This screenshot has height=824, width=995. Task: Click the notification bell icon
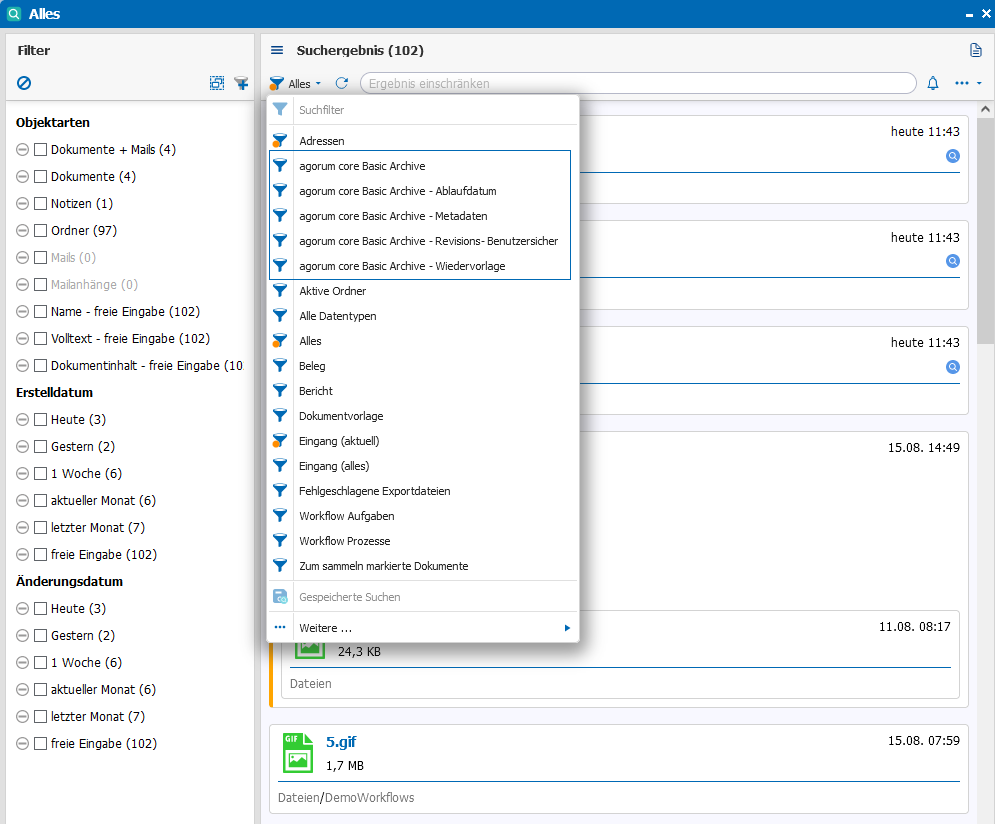click(x=933, y=83)
